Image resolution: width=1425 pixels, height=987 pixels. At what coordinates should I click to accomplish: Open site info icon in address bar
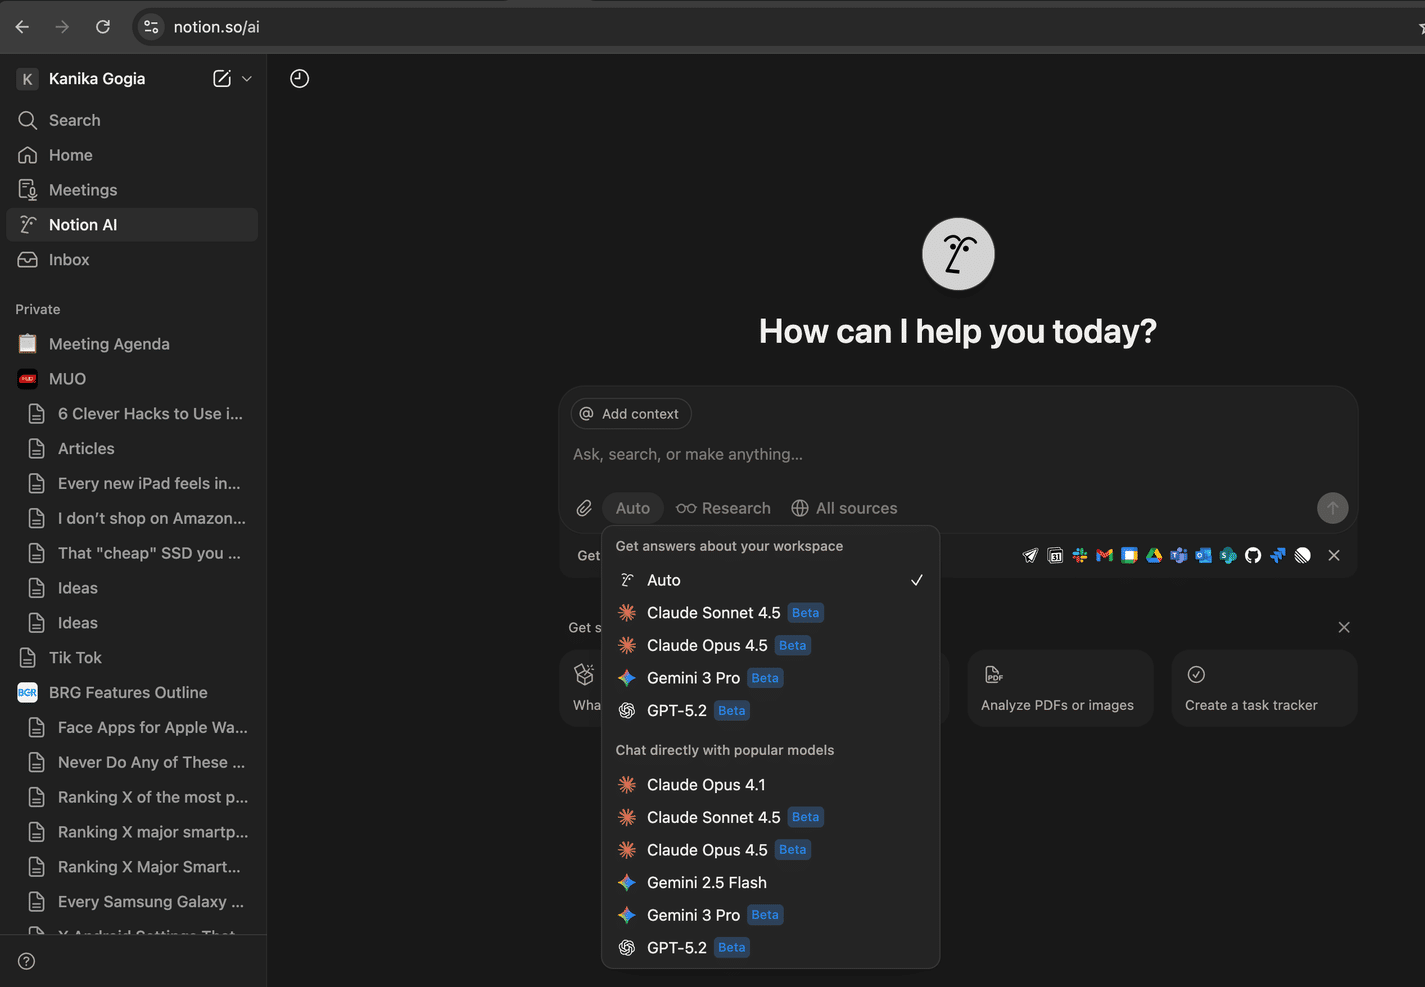pos(151,27)
